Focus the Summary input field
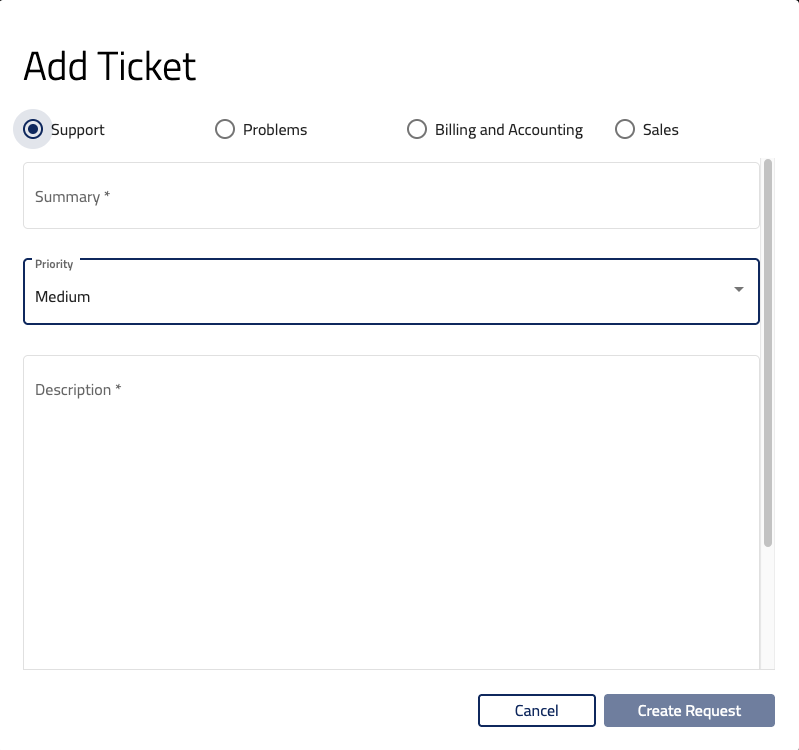The height and width of the screenshot is (750, 799). [x=391, y=197]
